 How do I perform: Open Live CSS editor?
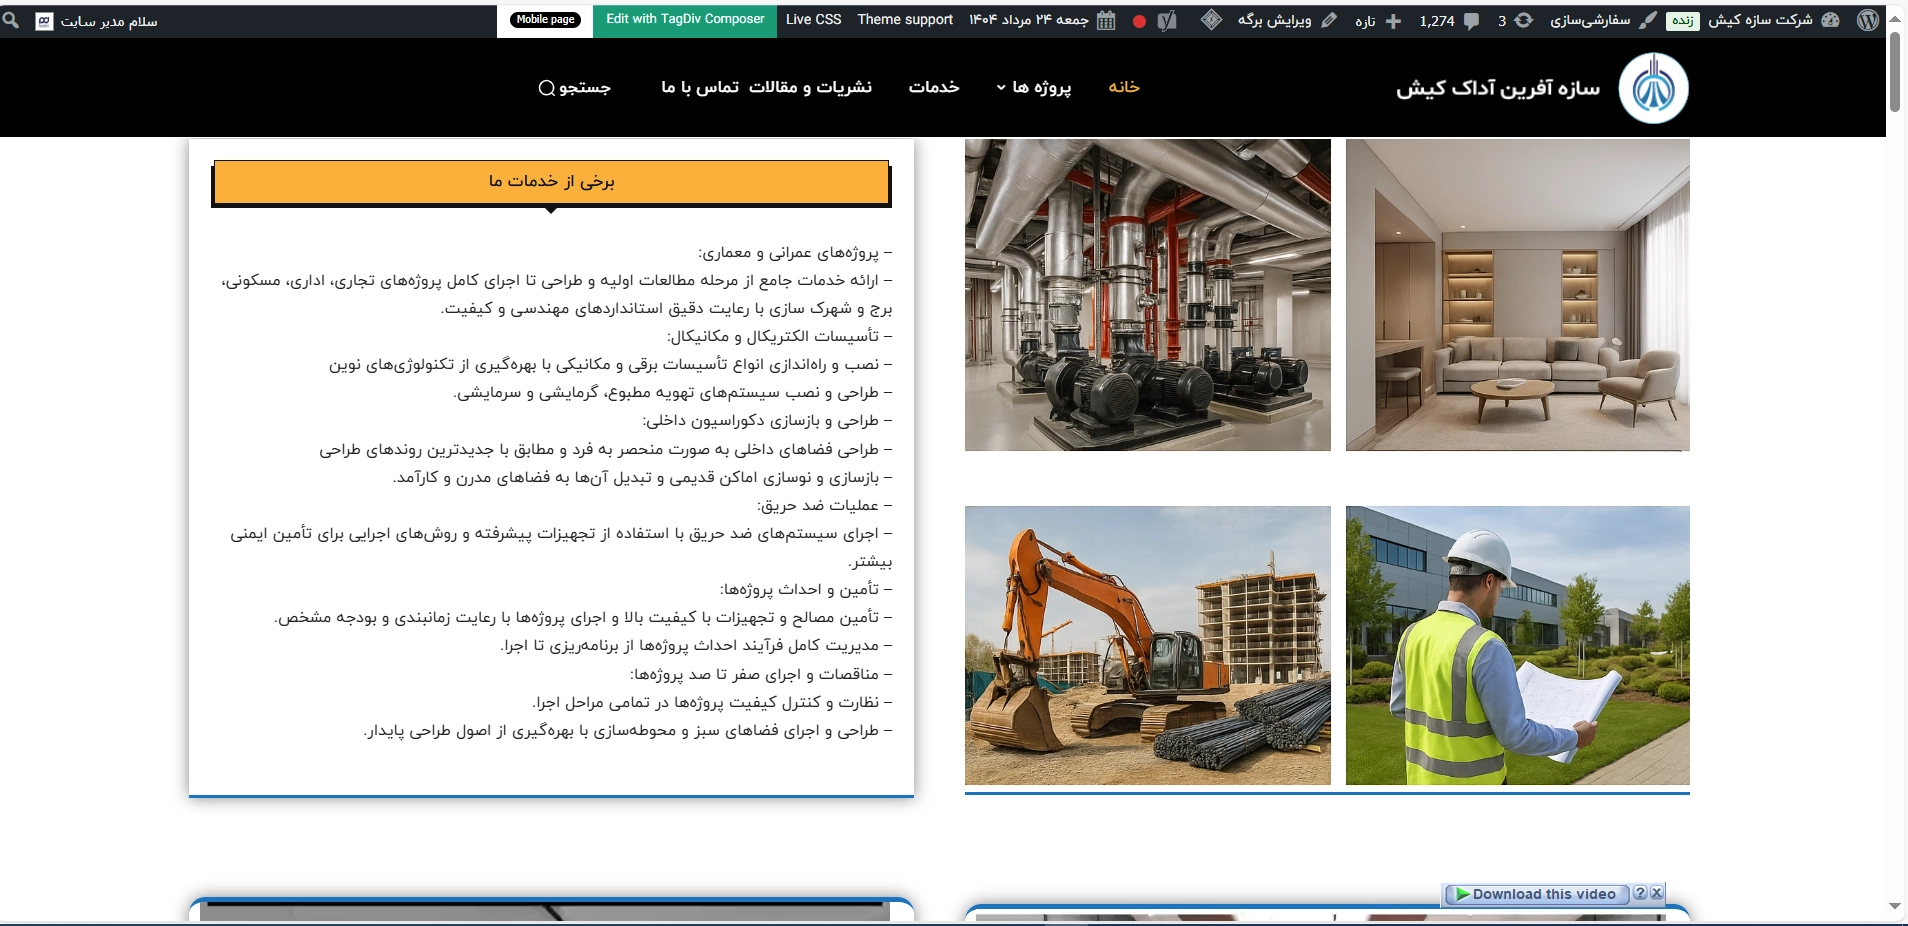pyautogui.click(x=813, y=19)
